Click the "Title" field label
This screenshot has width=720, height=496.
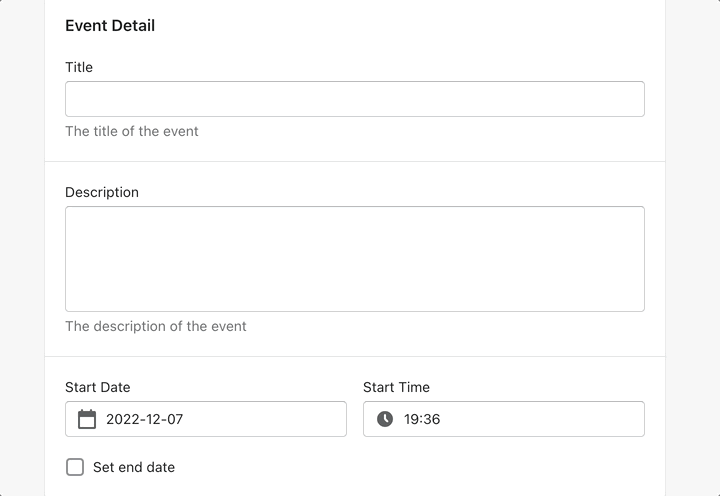(79, 67)
